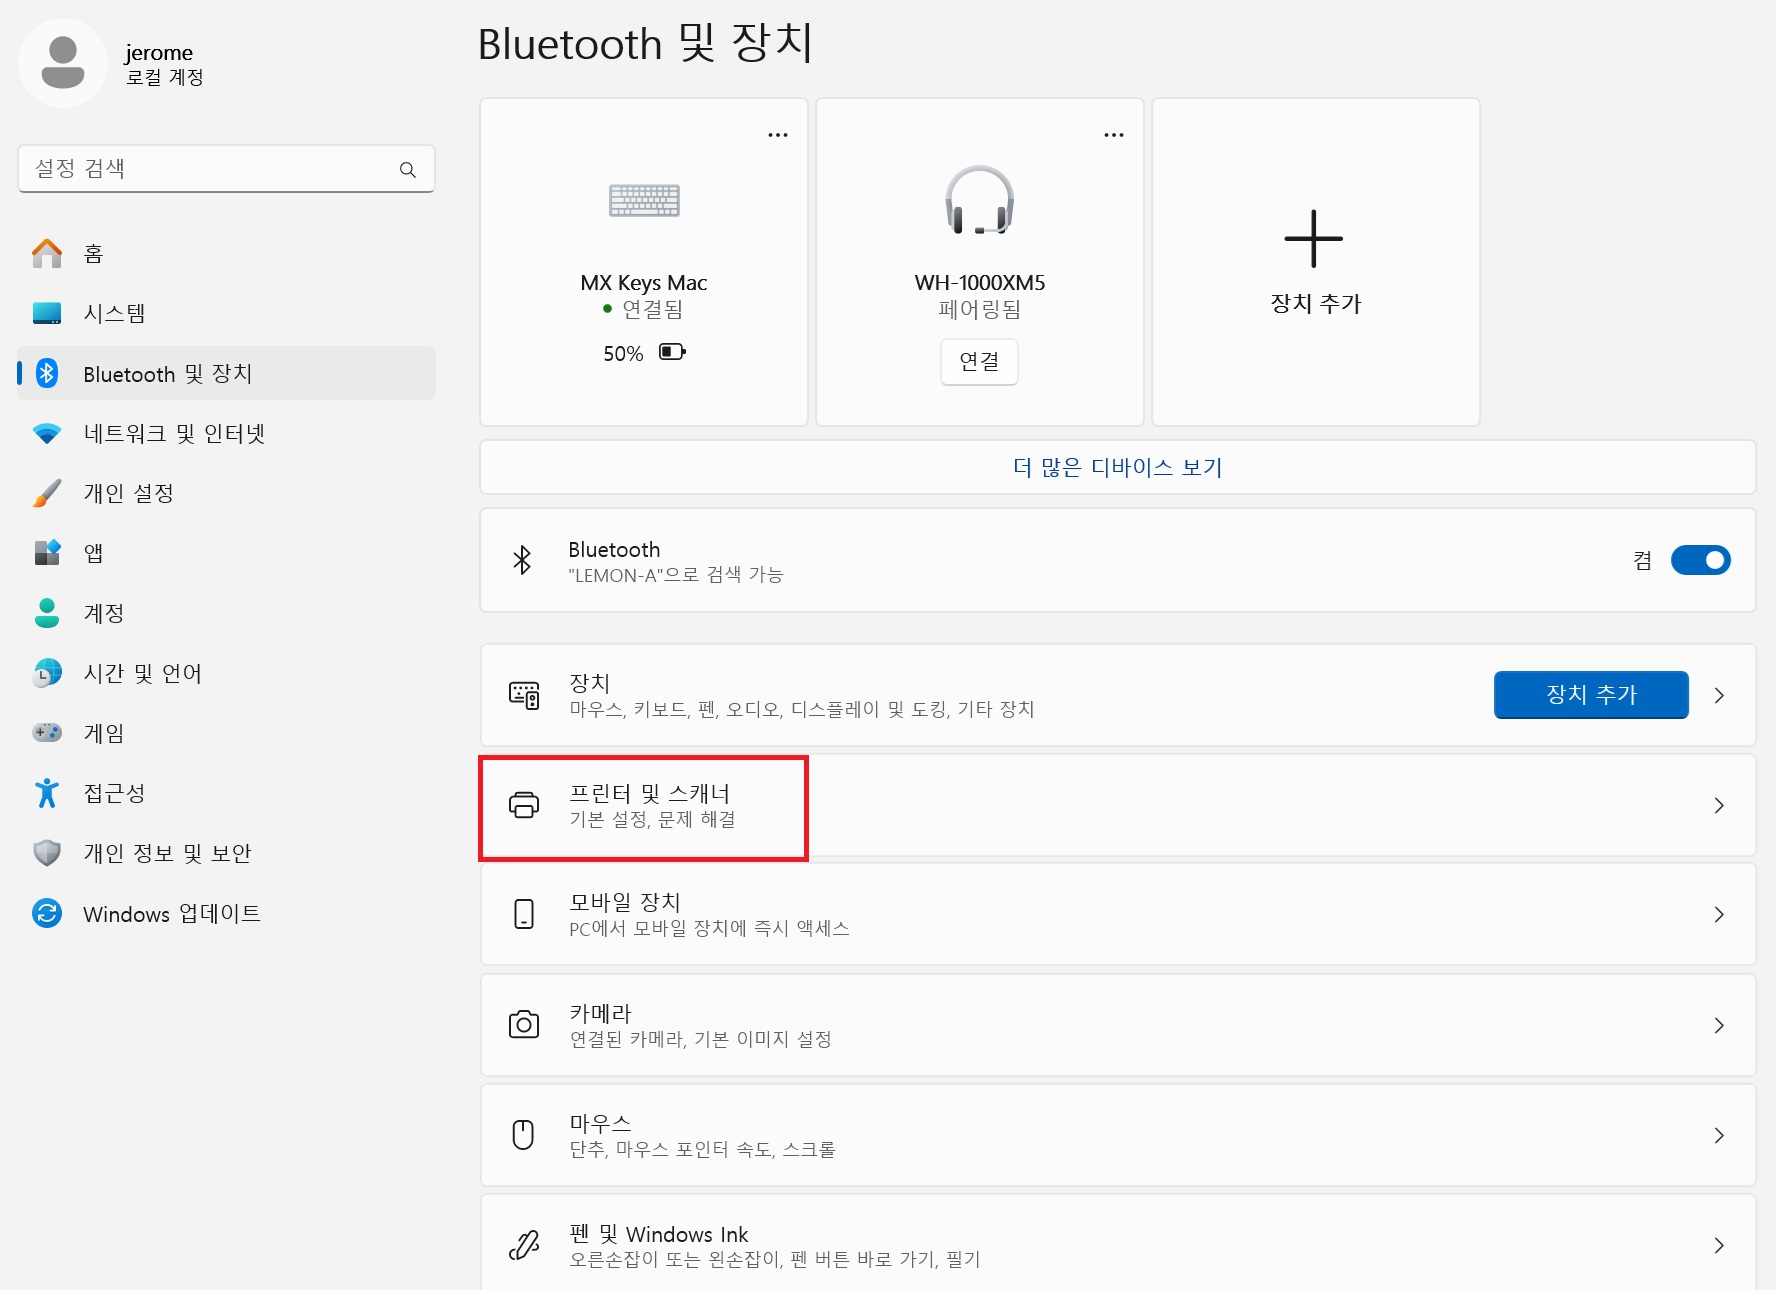Click the Windows 업데이트 sync icon

(x=47, y=913)
